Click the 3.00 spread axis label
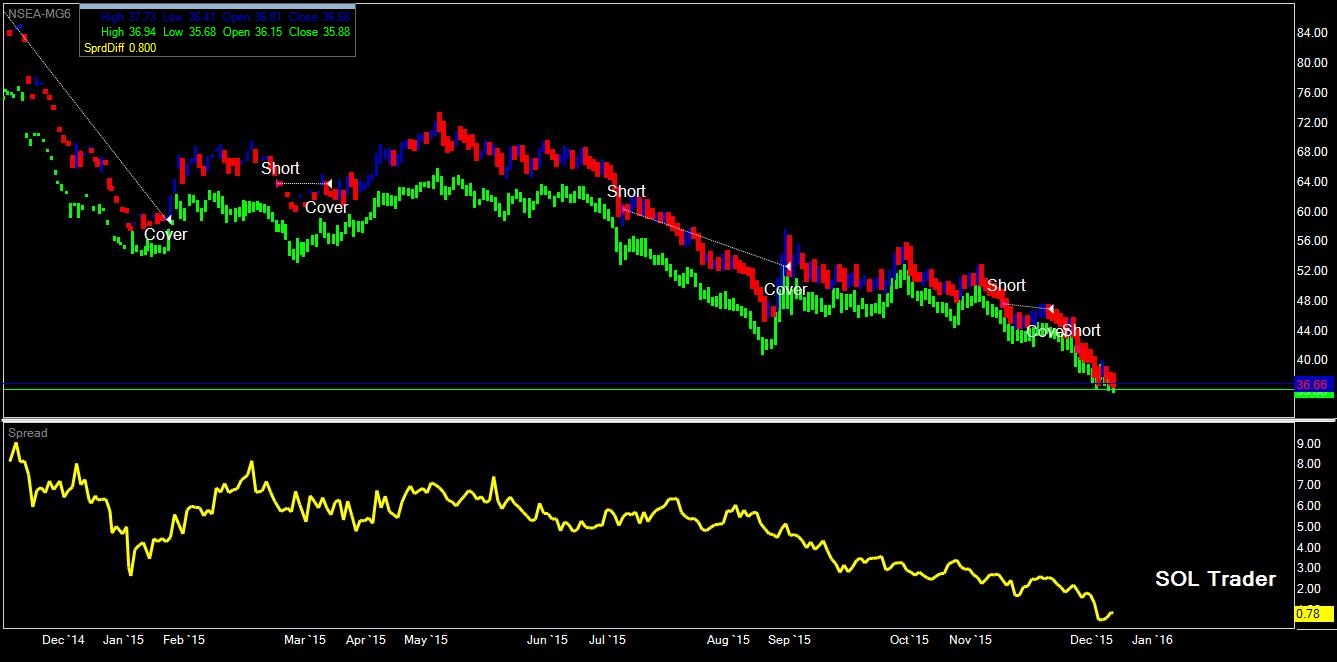This screenshot has width=1337, height=662. tap(1308, 568)
